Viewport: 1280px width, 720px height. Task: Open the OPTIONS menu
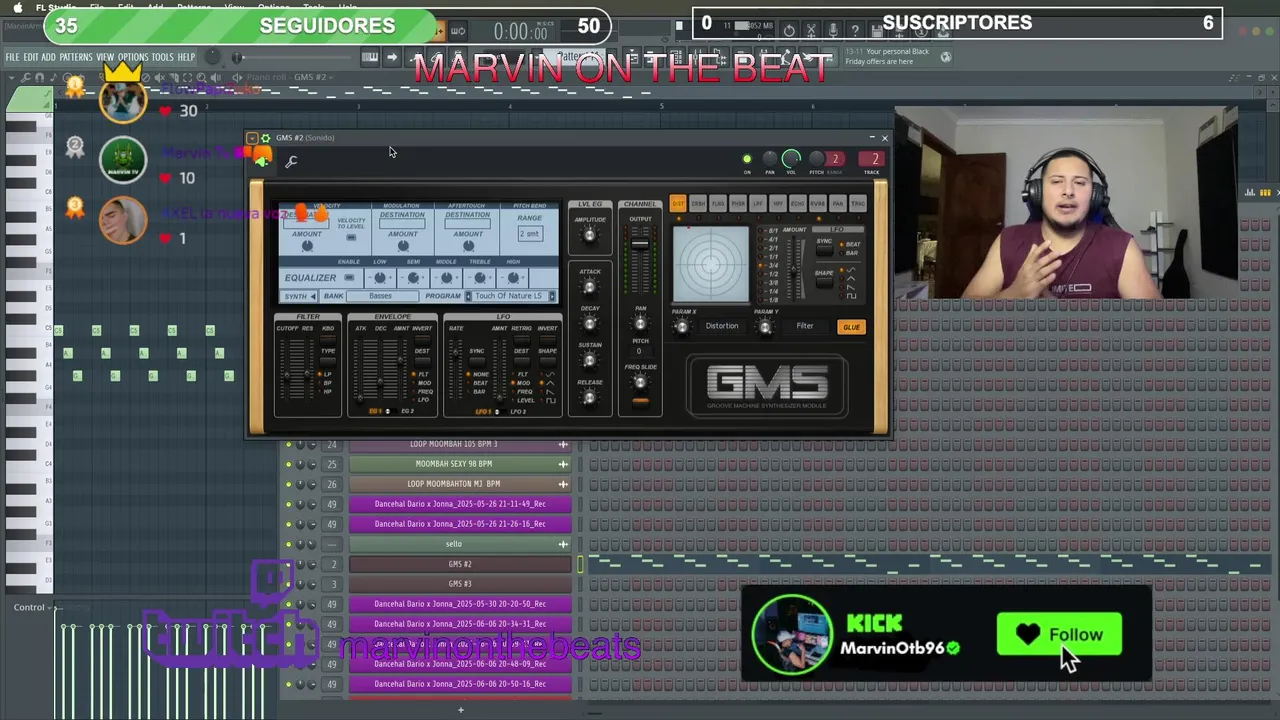(x=133, y=57)
